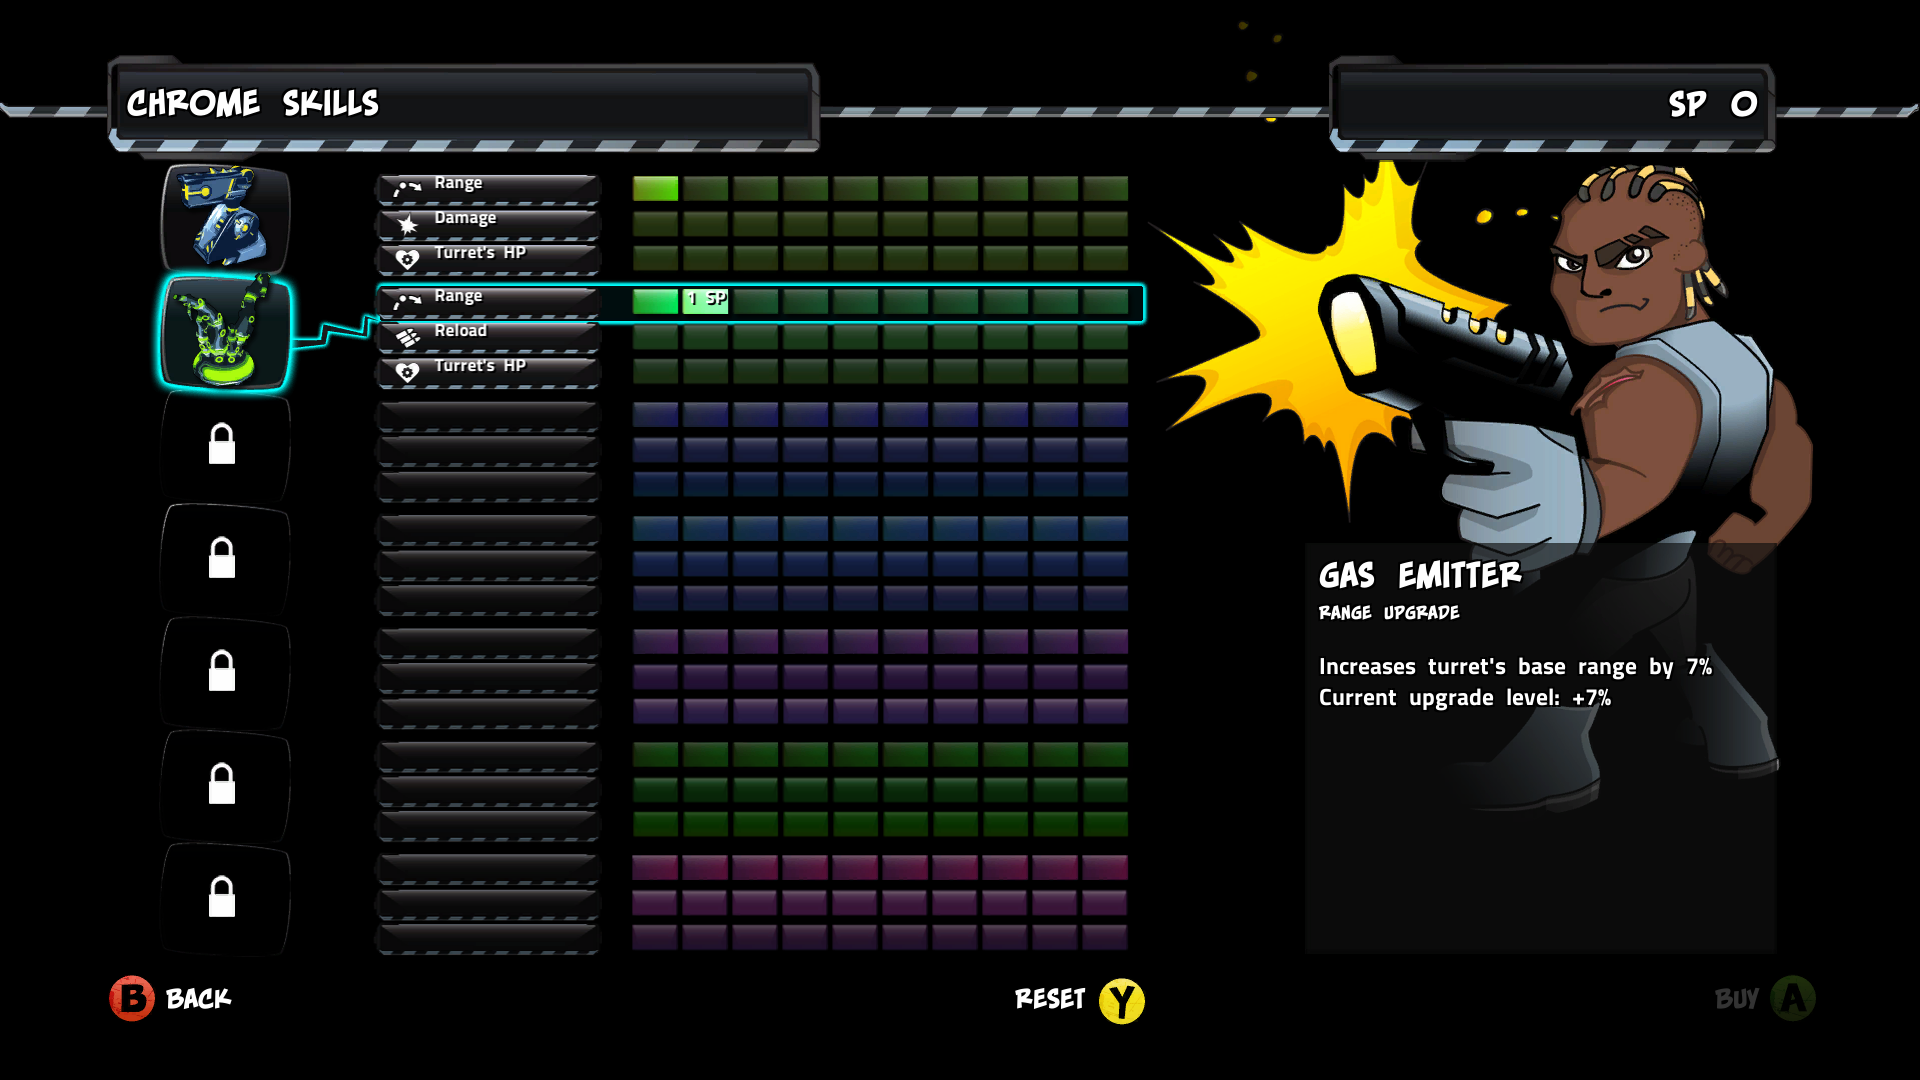Click the Reload skill bullets icon

(x=407, y=338)
